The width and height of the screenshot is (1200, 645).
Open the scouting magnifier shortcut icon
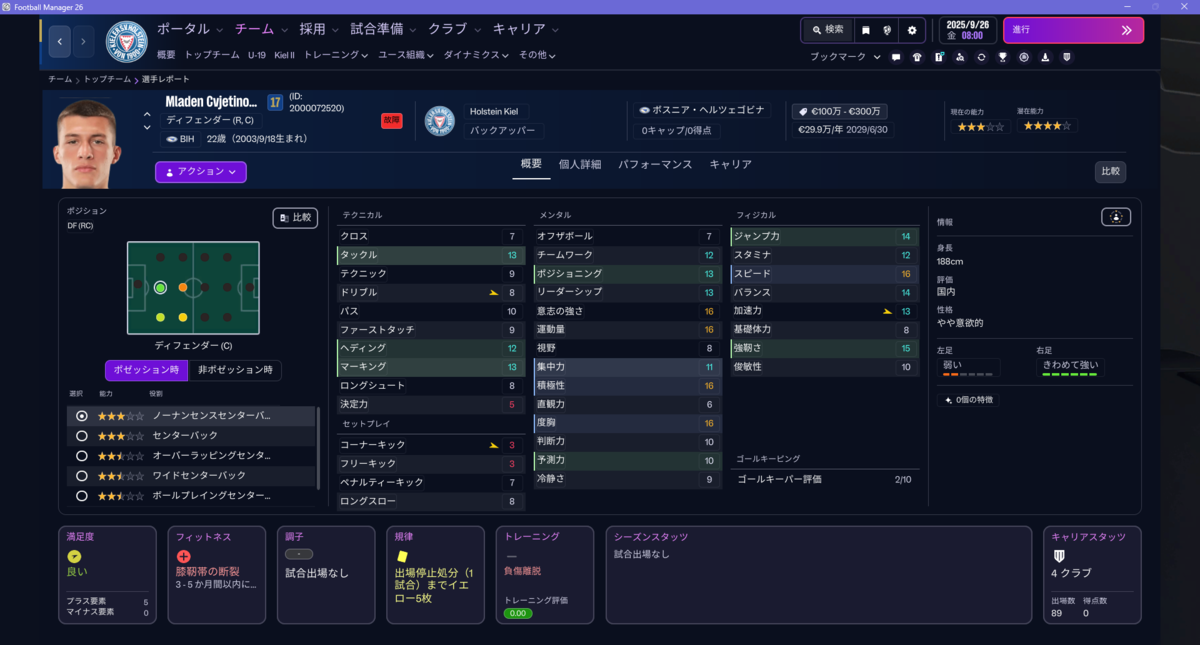click(x=960, y=57)
